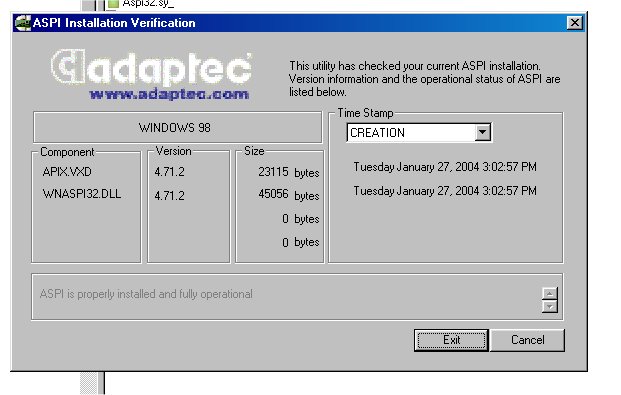Click the version 4.71.2 for WNASPI32.DLL
This screenshot has width=621, height=395.
coord(170,196)
